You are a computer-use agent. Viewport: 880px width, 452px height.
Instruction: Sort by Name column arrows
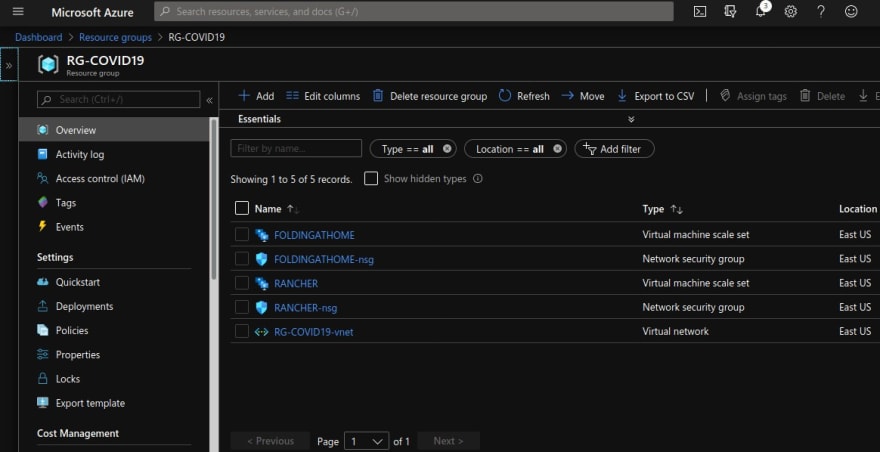(293, 209)
